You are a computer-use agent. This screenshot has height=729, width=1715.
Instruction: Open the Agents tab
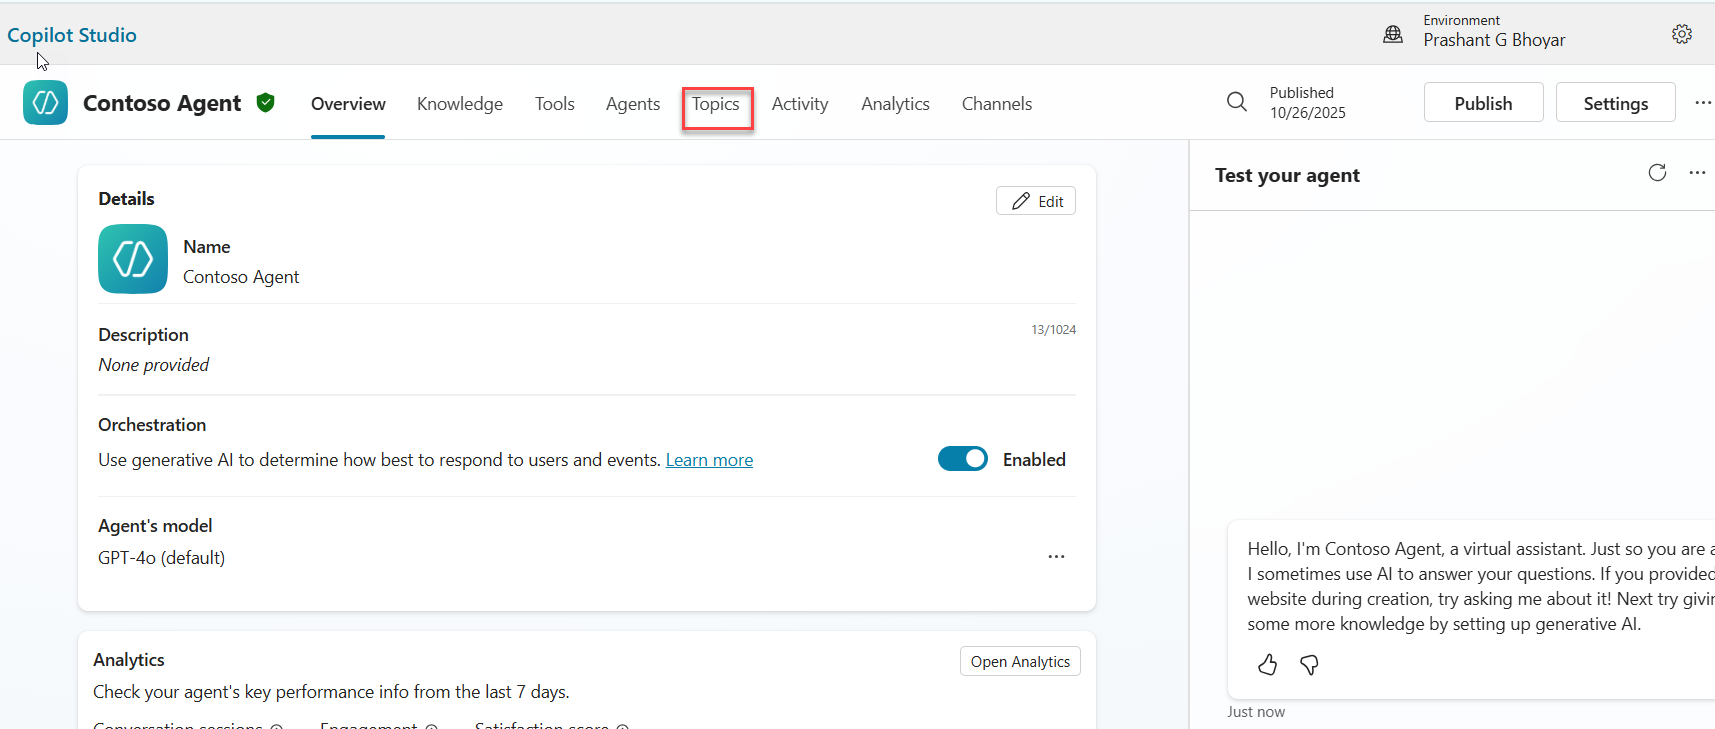(x=633, y=104)
